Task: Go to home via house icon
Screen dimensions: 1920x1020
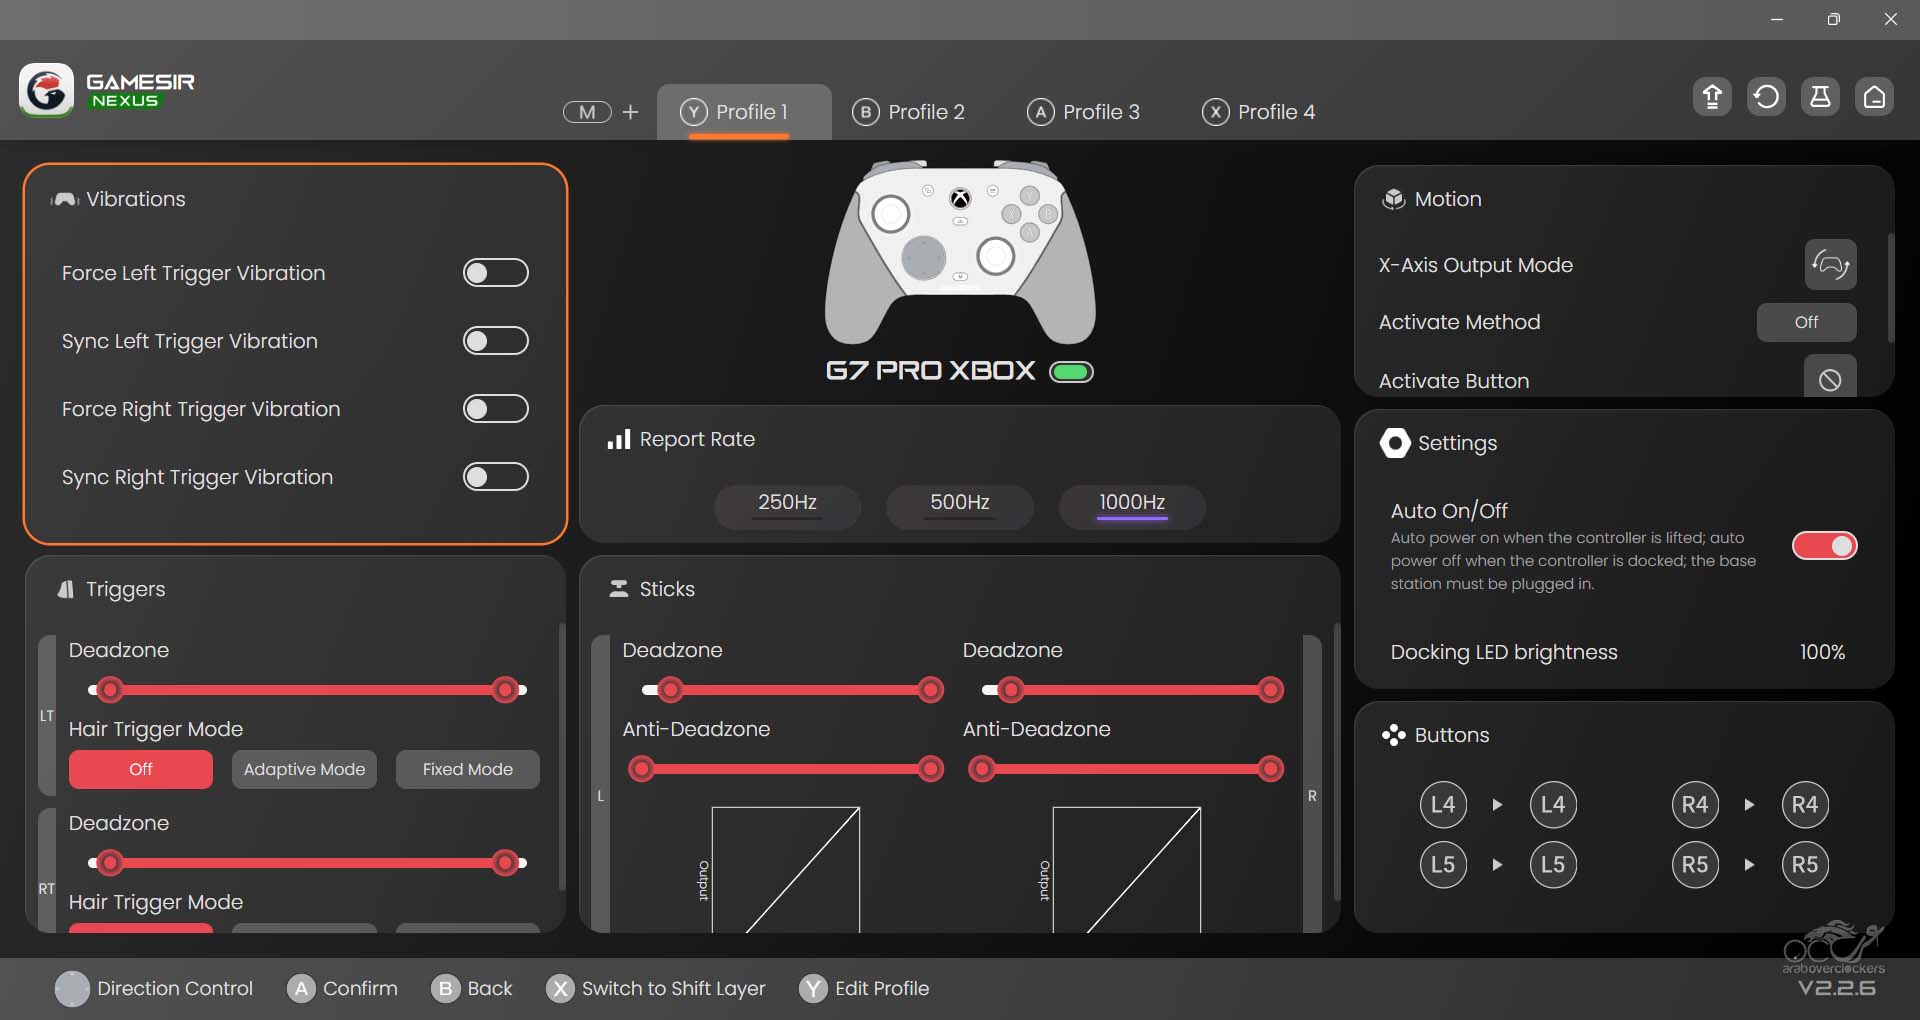Action: [x=1874, y=97]
